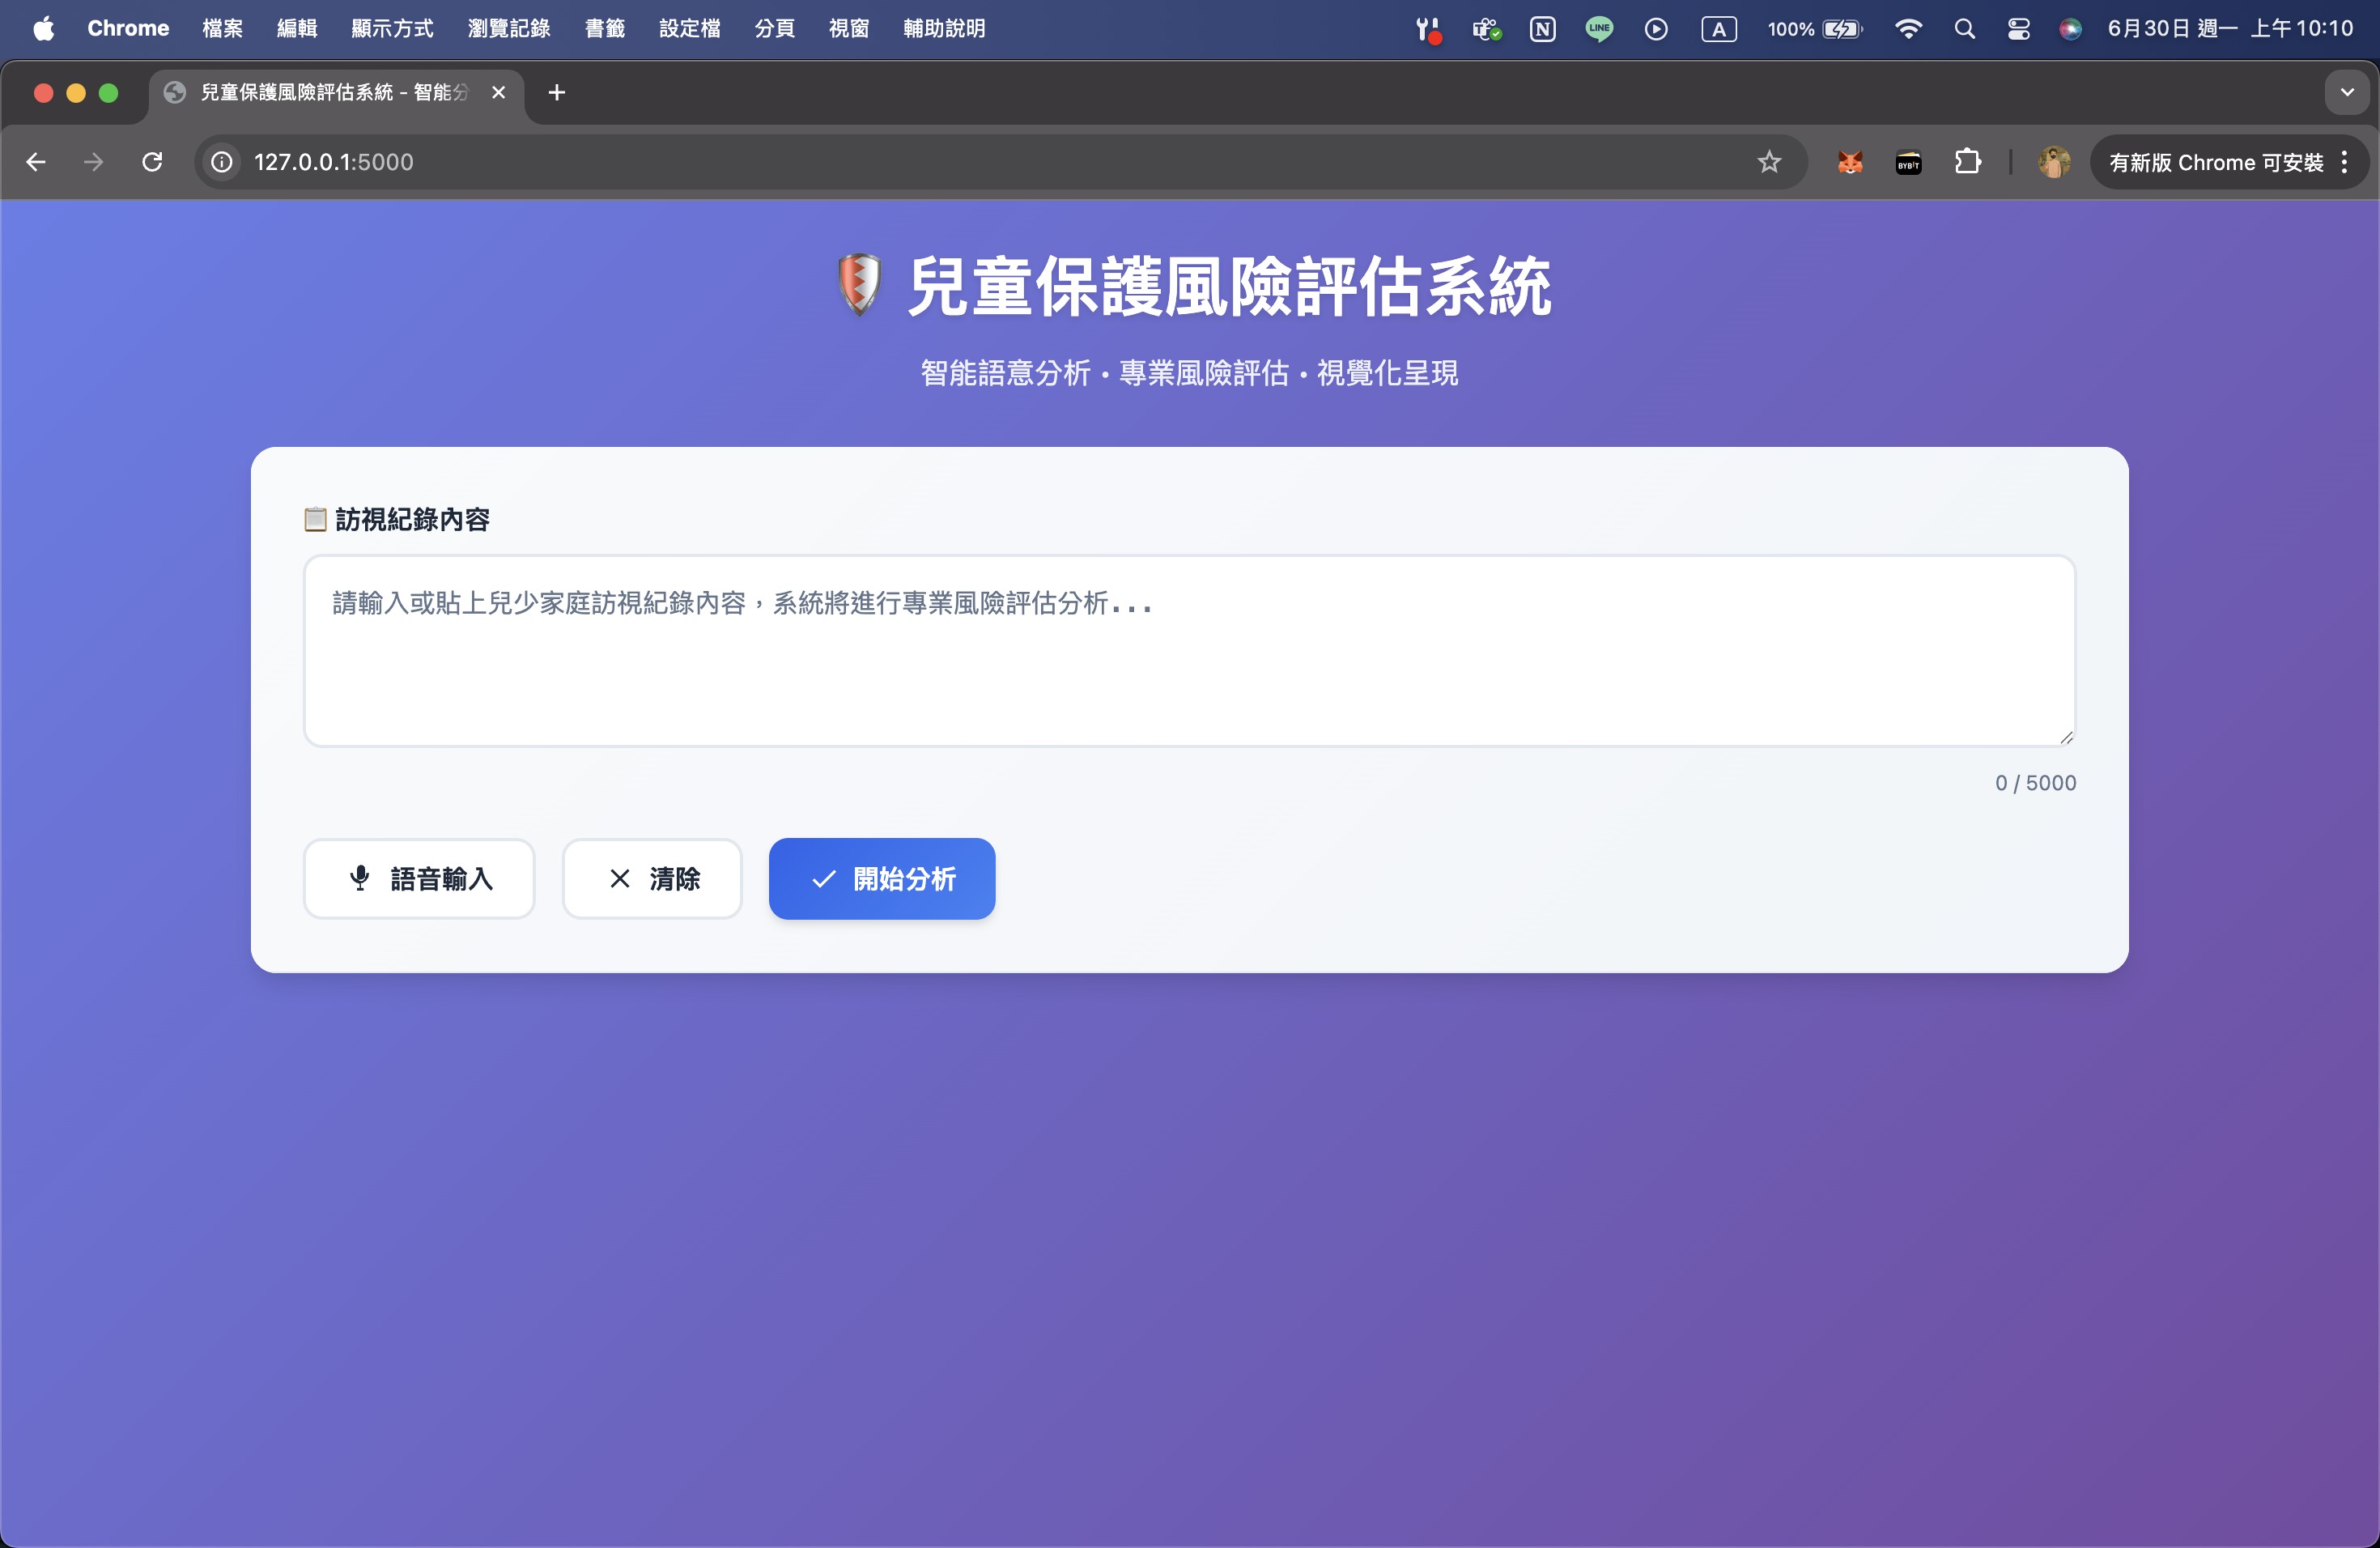This screenshot has width=2380, height=1548.
Task: Open the MetaMask fox extension
Action: 1849,162
